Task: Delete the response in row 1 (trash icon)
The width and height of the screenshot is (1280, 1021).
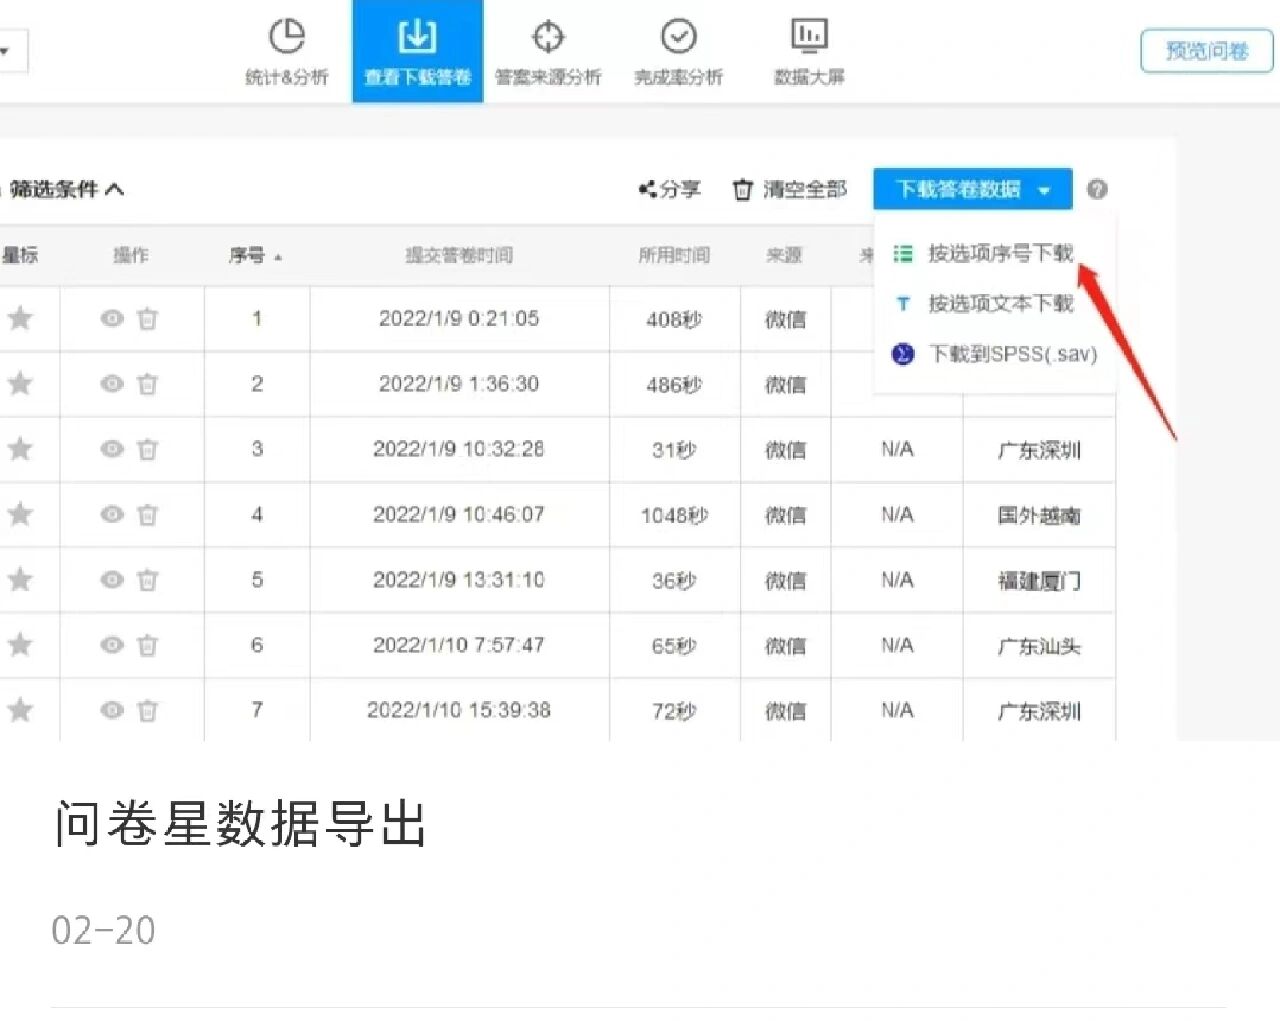Action: 147,319
